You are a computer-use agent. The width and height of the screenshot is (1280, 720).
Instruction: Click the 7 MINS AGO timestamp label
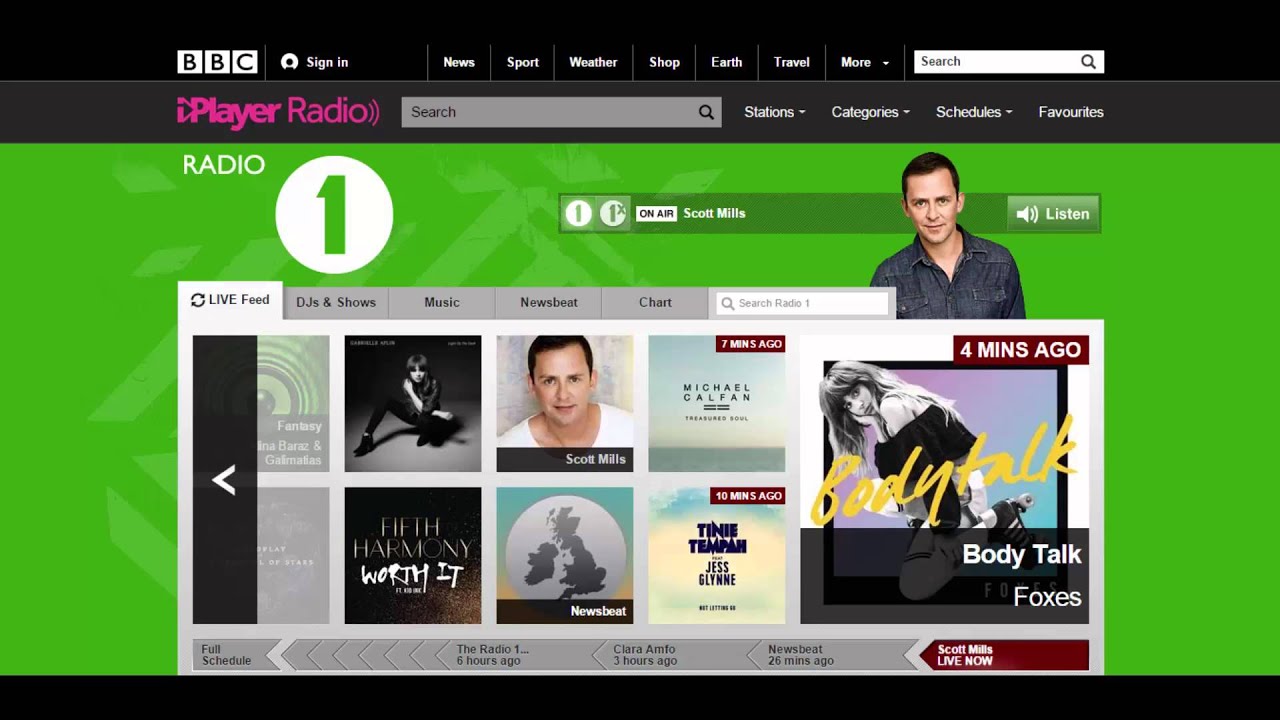(x=751, y=344)
